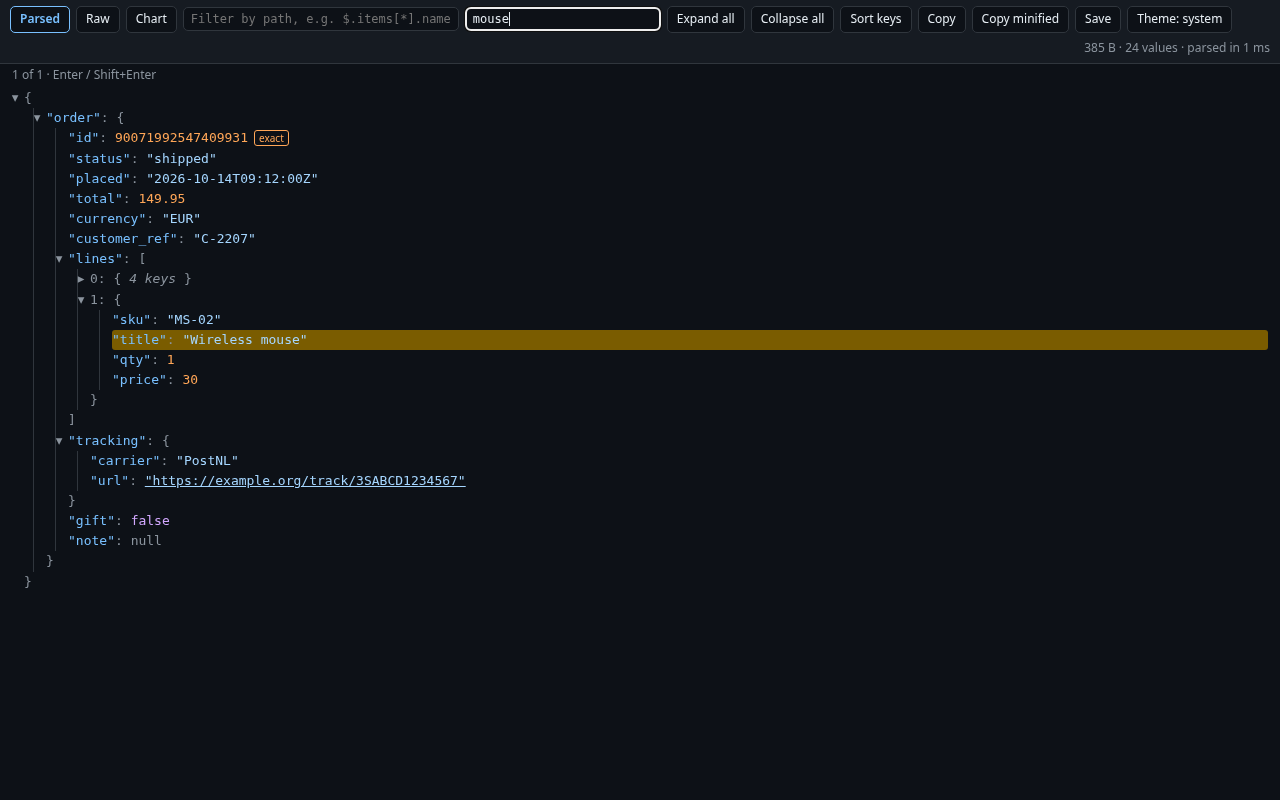
Task: Collapse the "lines" array
Action: point(59,259)
